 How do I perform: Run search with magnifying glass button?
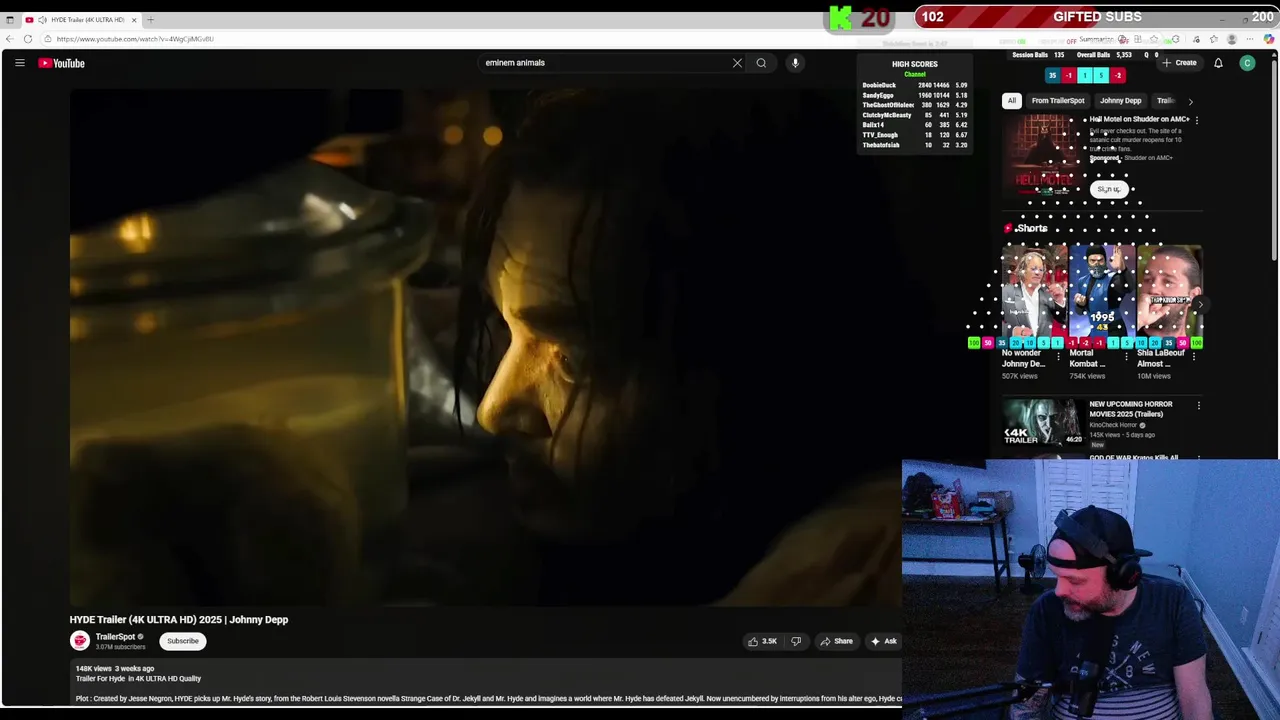(761, 63)
